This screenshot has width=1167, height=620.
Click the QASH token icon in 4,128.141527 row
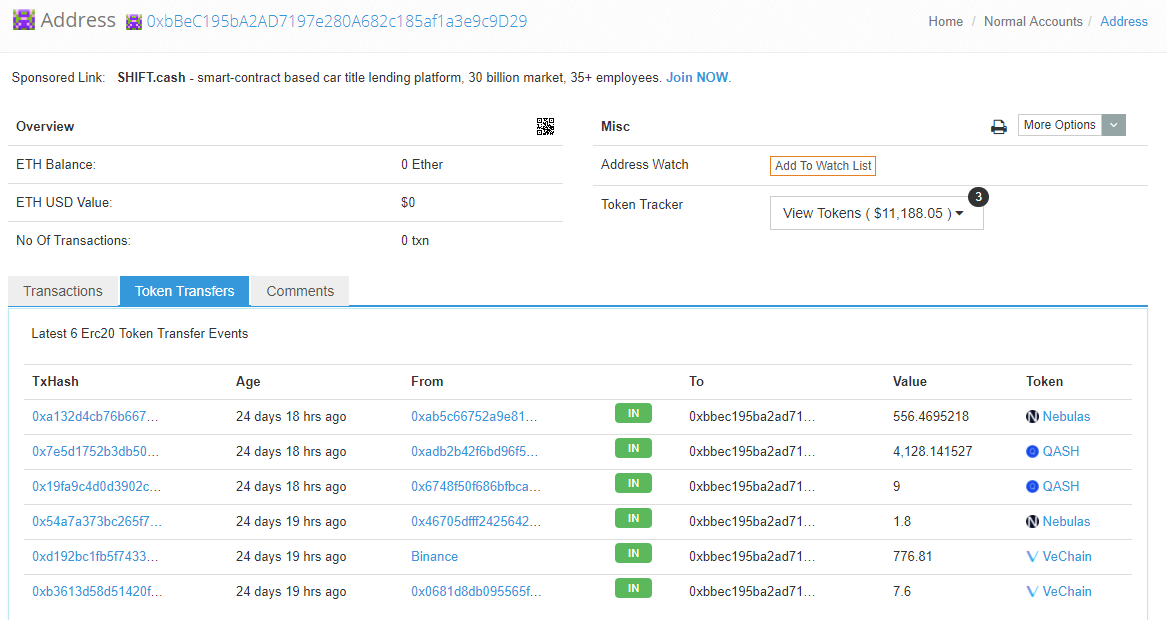(x=1032, y=451)
